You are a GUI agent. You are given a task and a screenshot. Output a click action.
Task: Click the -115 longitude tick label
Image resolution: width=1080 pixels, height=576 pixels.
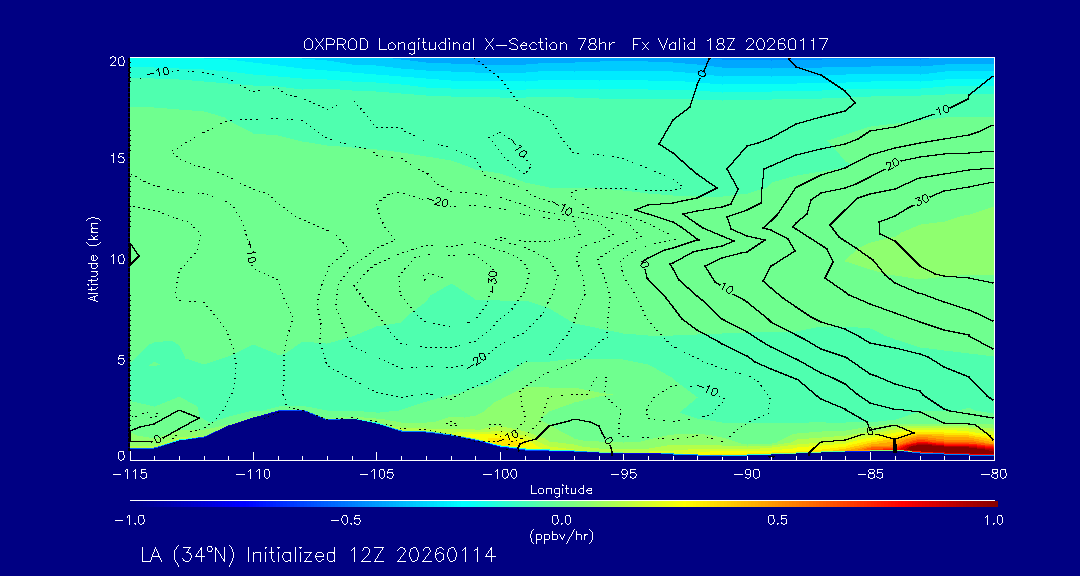[129, 475]
